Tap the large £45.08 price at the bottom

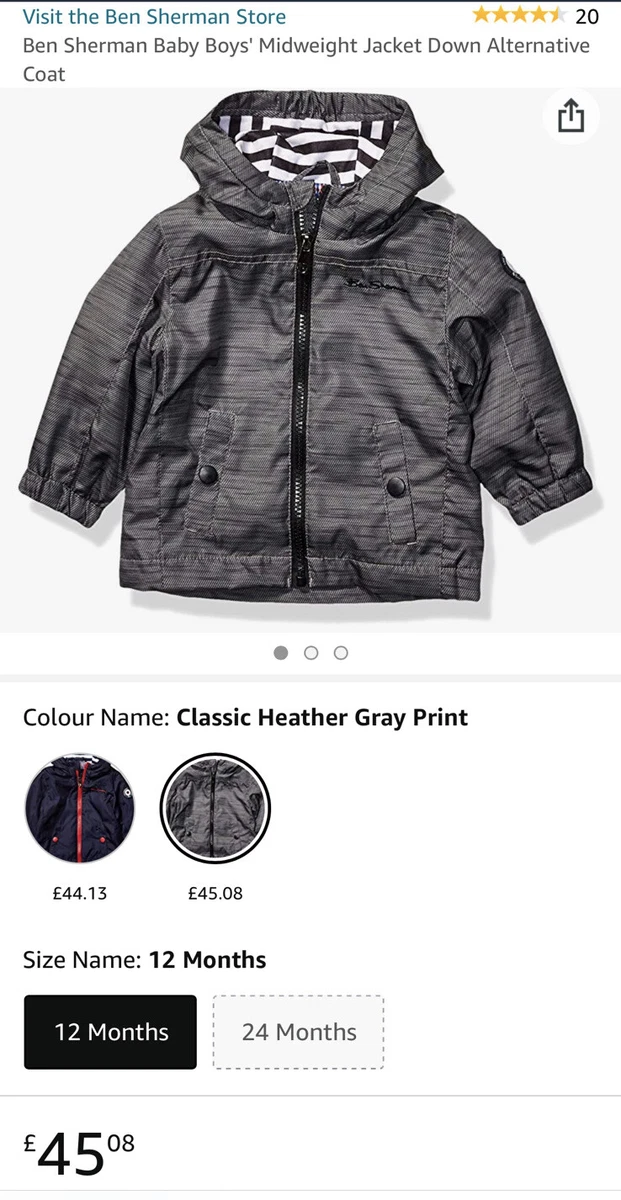(79, 1153)
